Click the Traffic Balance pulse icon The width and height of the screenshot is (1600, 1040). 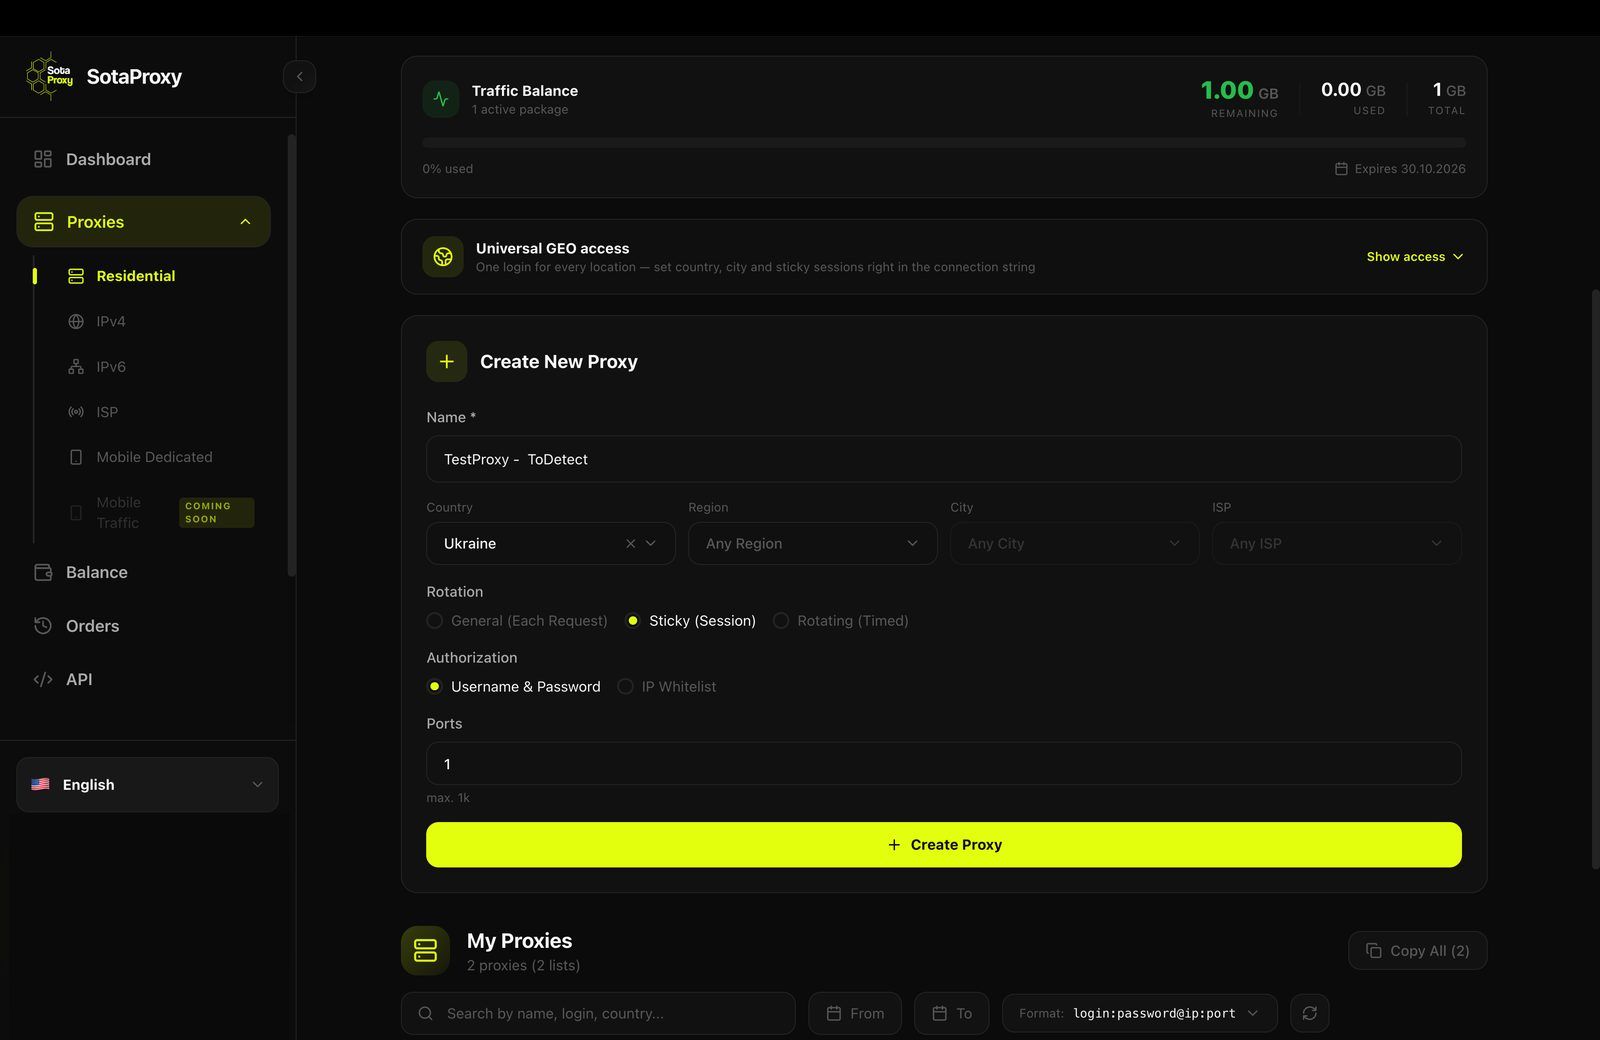click(x=441, y=99)
